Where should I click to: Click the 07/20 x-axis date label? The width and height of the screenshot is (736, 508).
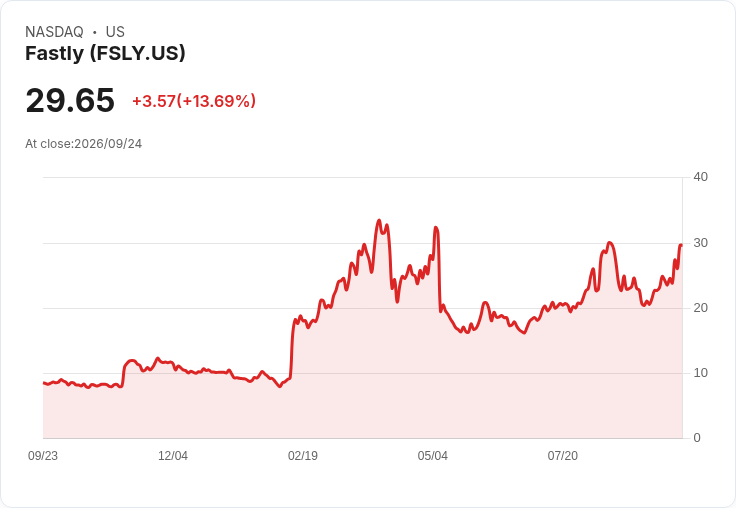click(x=562, y=456)
